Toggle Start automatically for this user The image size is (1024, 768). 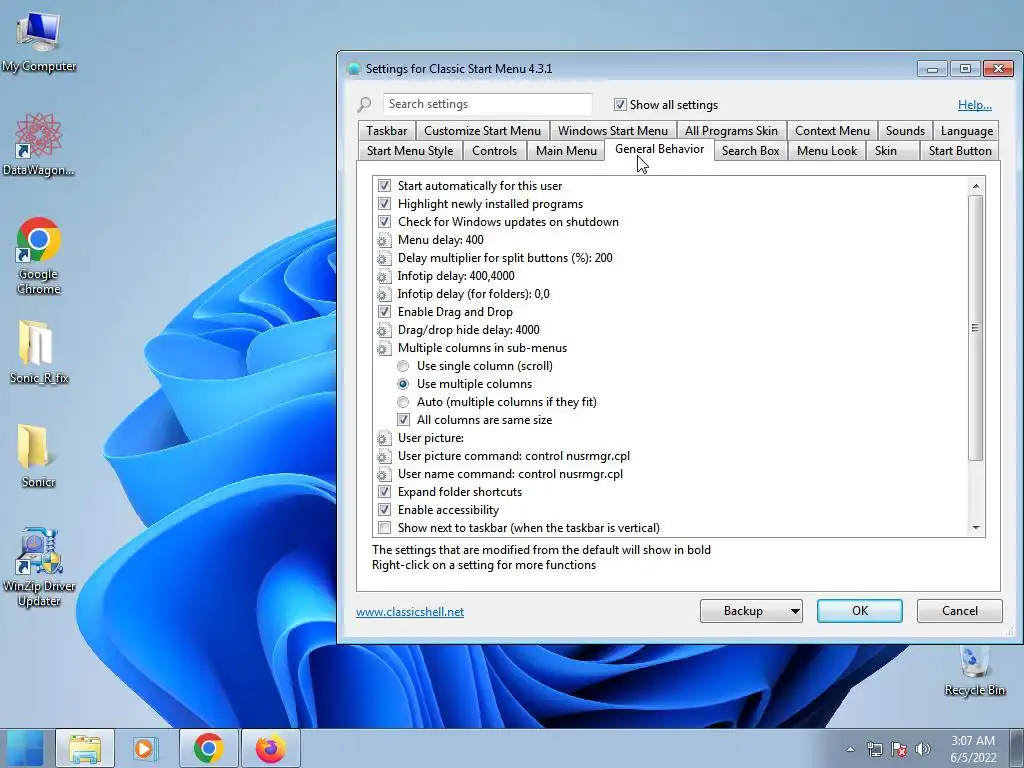(384, 186)
